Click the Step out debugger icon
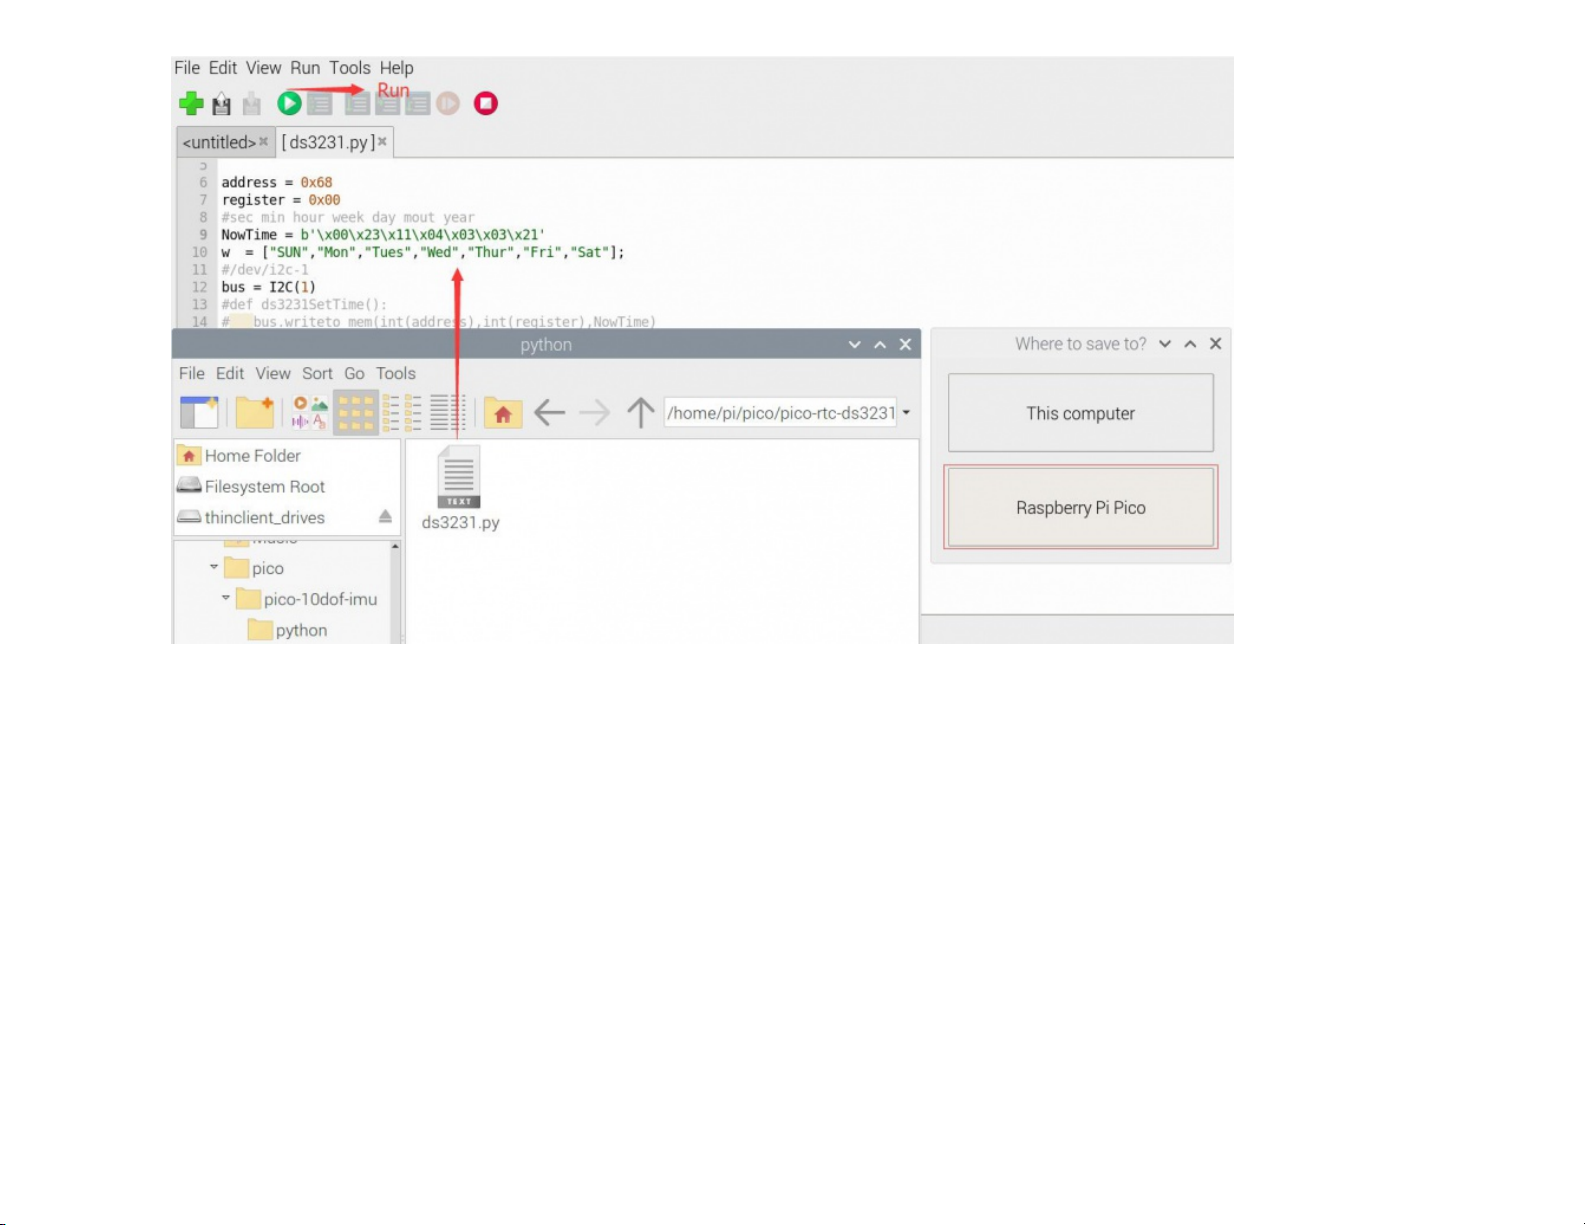The width and height of the screenshot is (1585, 1225). [418, 104]
